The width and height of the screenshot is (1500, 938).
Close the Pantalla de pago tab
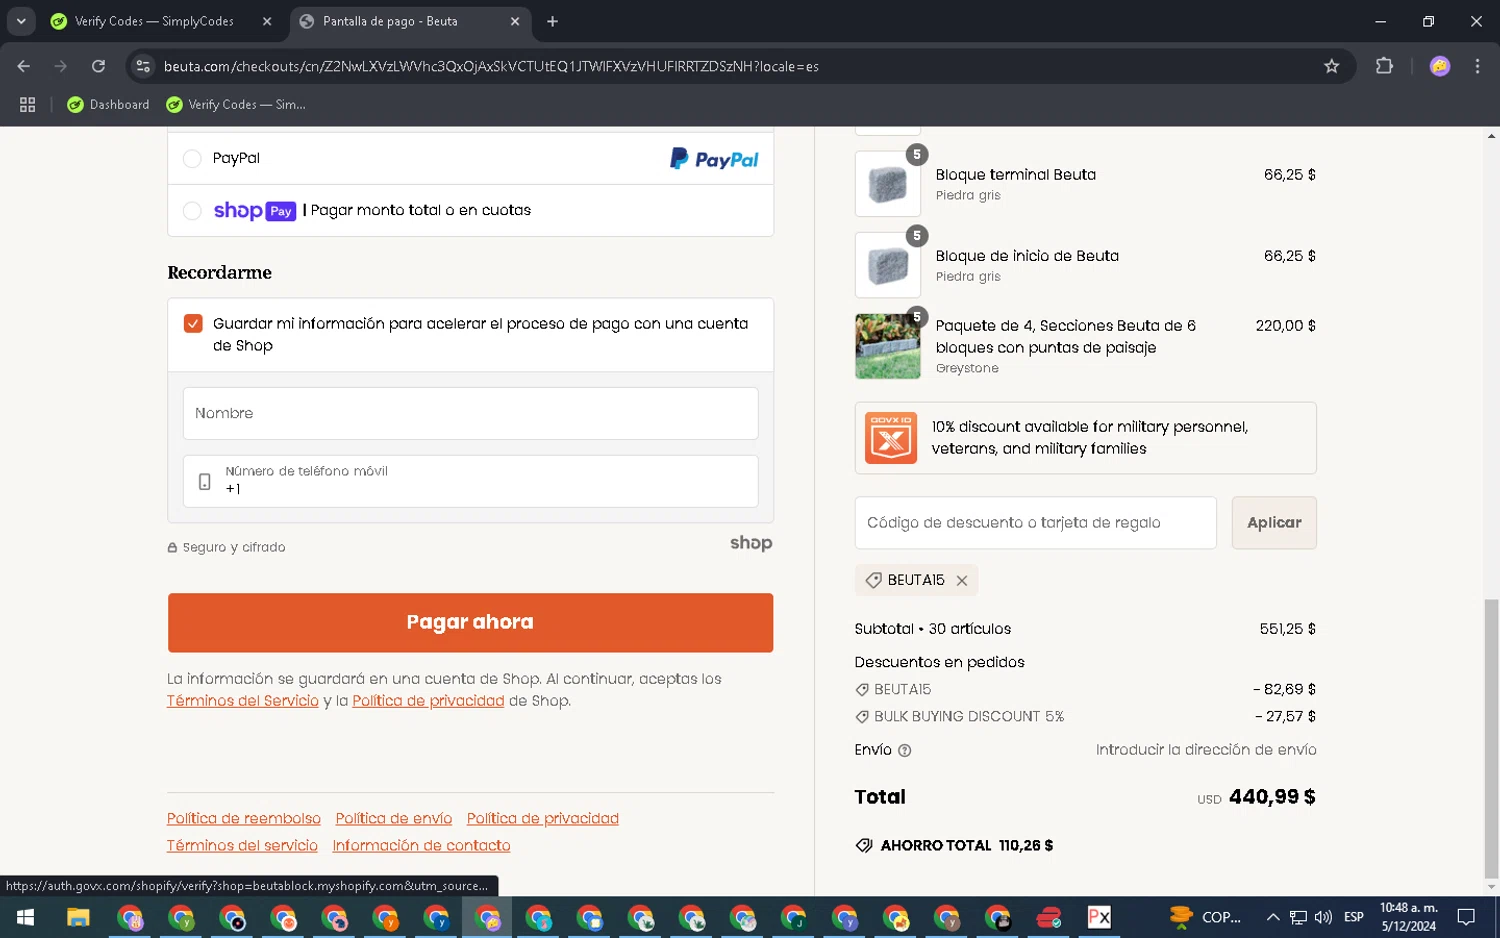515,21
